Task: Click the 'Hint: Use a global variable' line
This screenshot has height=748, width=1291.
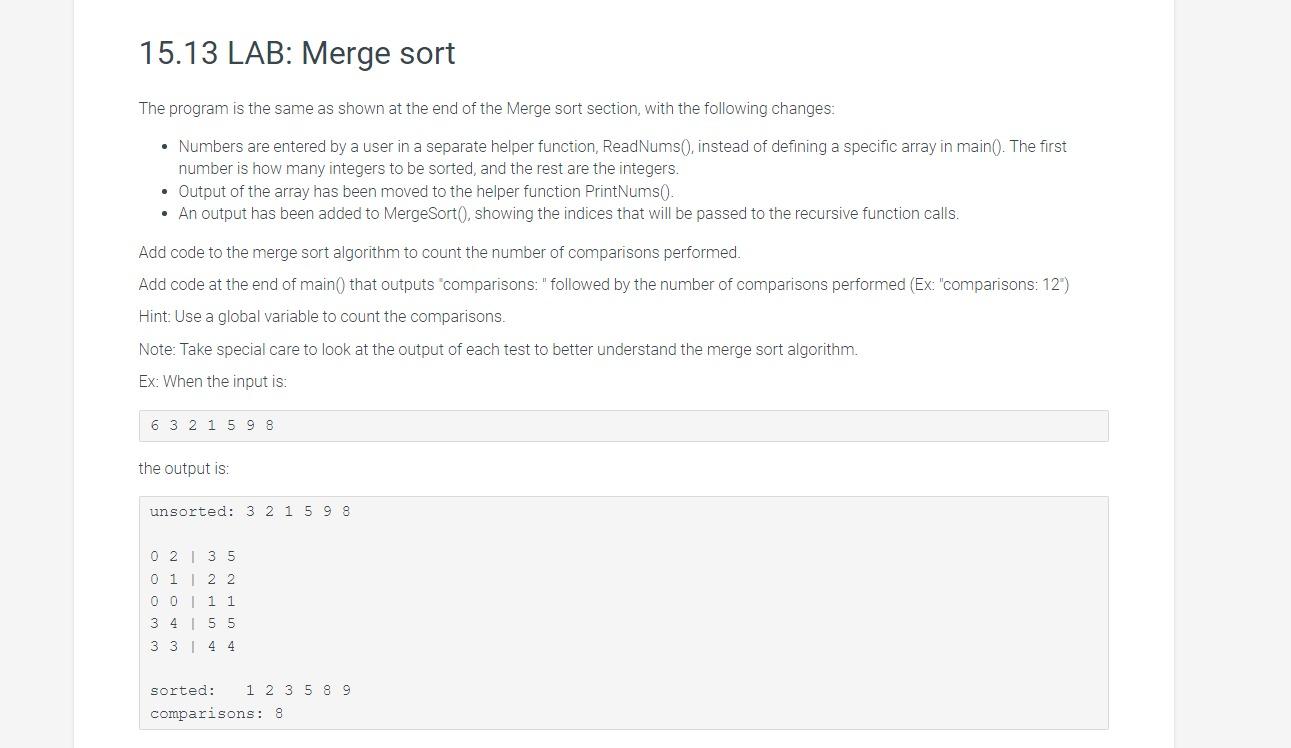Action: [x=322, y=317]
